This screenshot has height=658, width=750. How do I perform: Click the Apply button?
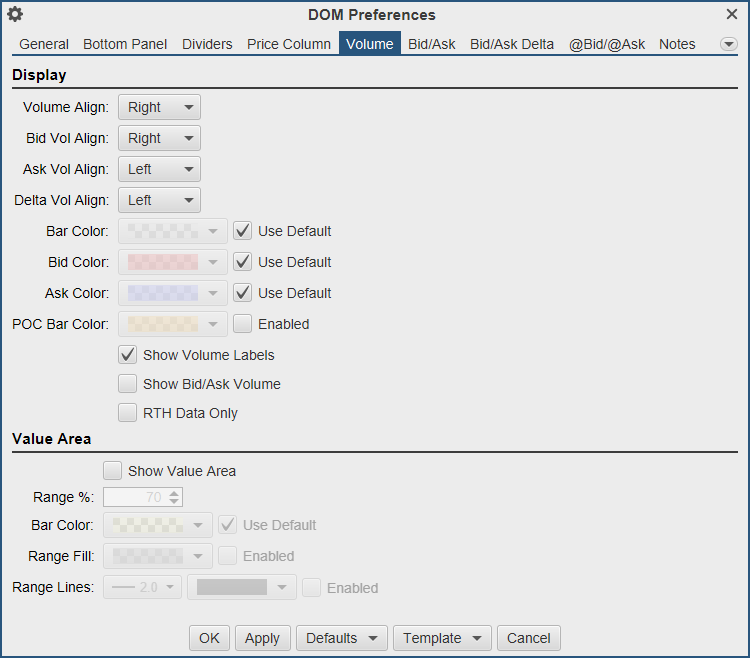click(x=262, y=638)
